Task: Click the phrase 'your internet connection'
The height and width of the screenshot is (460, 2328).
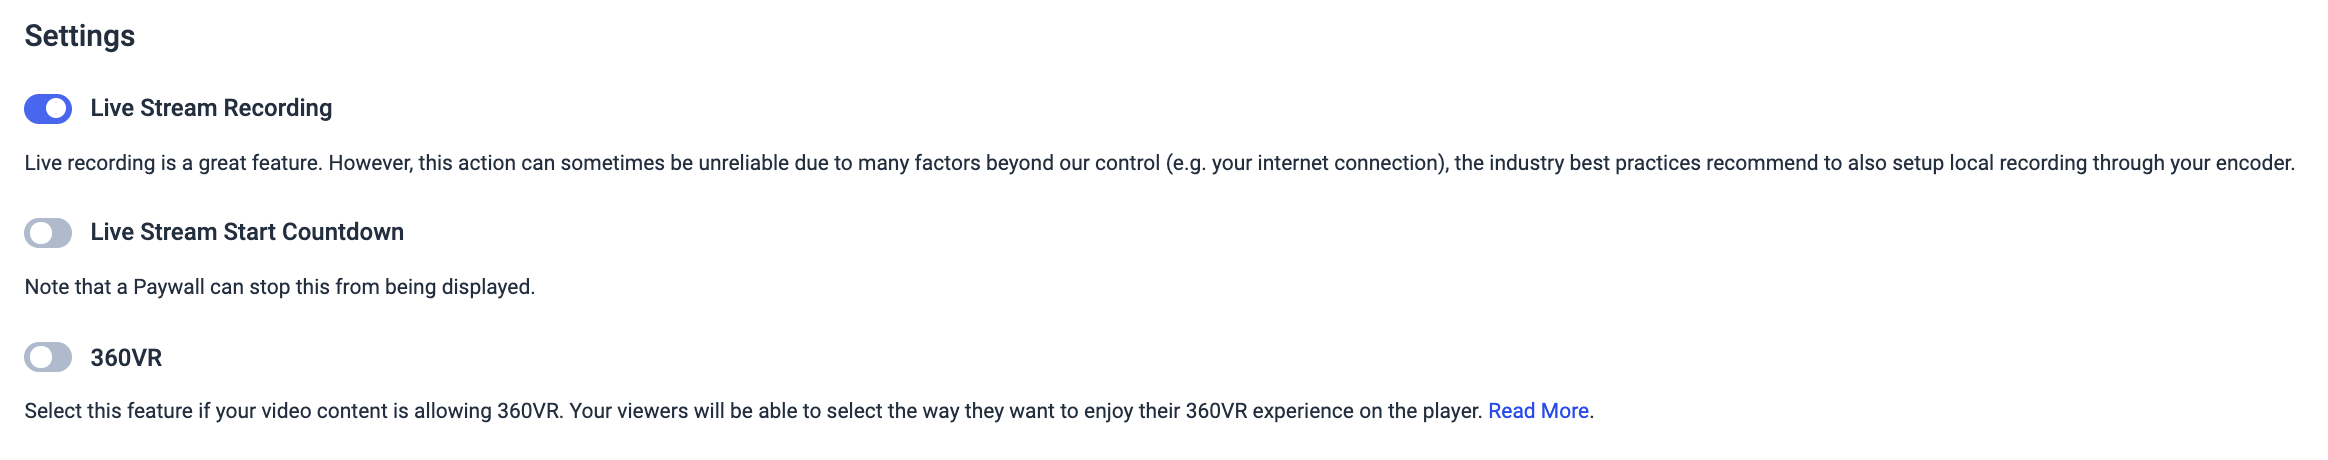Action: click(1323, 163)
